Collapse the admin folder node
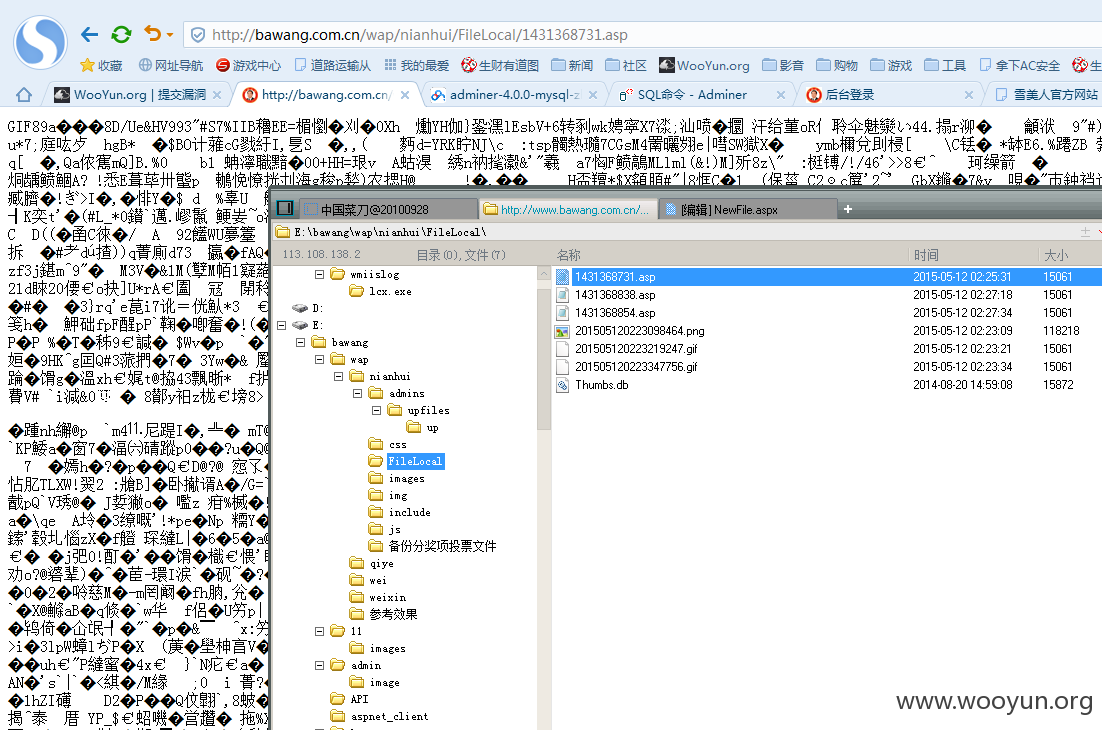This screenshot has height=730, width=1102. click(319, 665)
